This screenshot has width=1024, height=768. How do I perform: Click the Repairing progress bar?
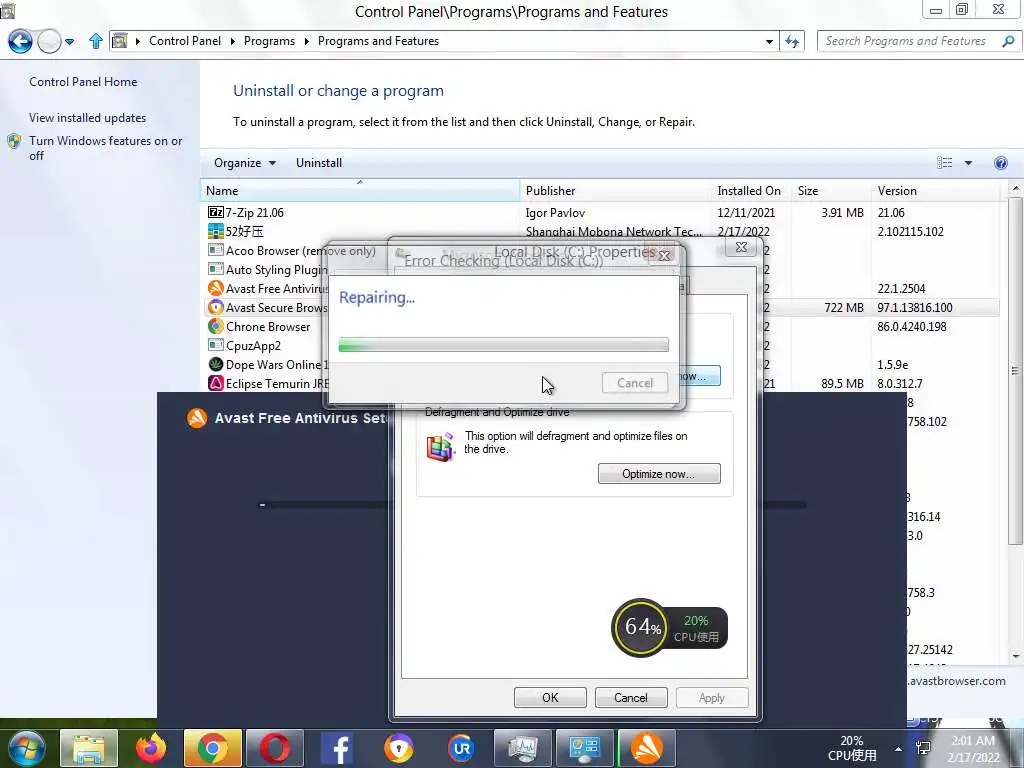(504, 345)
